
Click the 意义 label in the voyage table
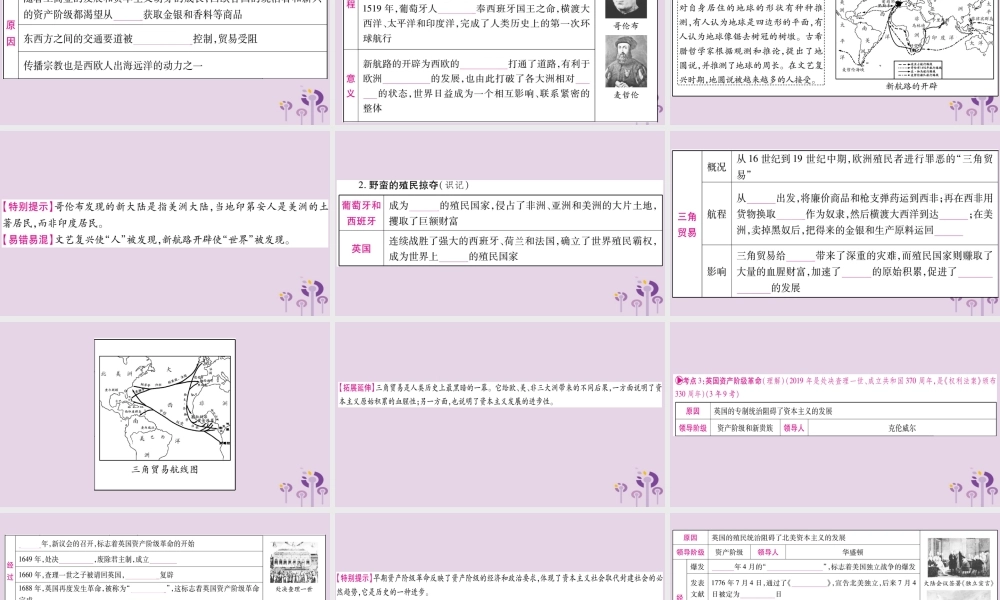coord(351,85)
